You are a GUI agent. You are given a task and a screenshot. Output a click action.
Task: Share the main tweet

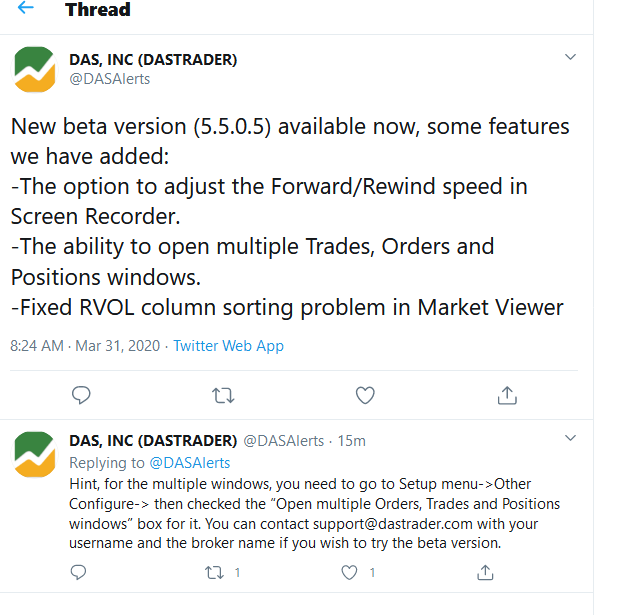pyautogui.click(x=507, y=396)
